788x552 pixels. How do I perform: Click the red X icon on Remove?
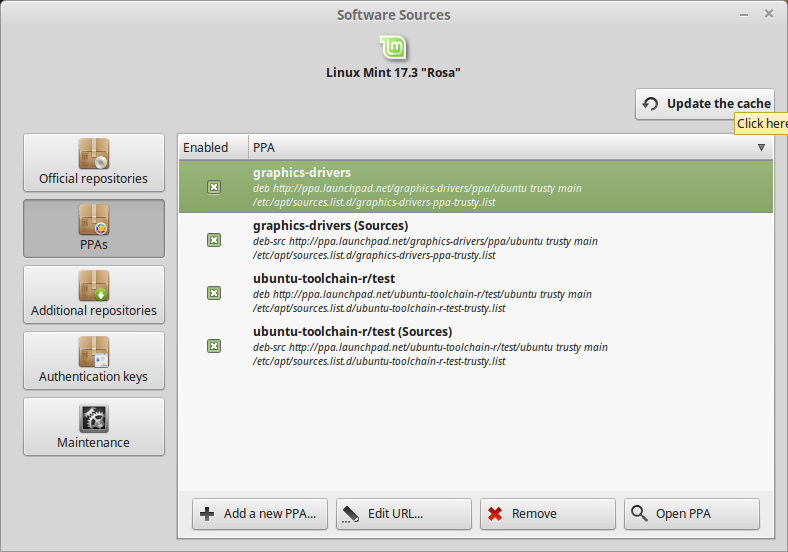(495, 513)
